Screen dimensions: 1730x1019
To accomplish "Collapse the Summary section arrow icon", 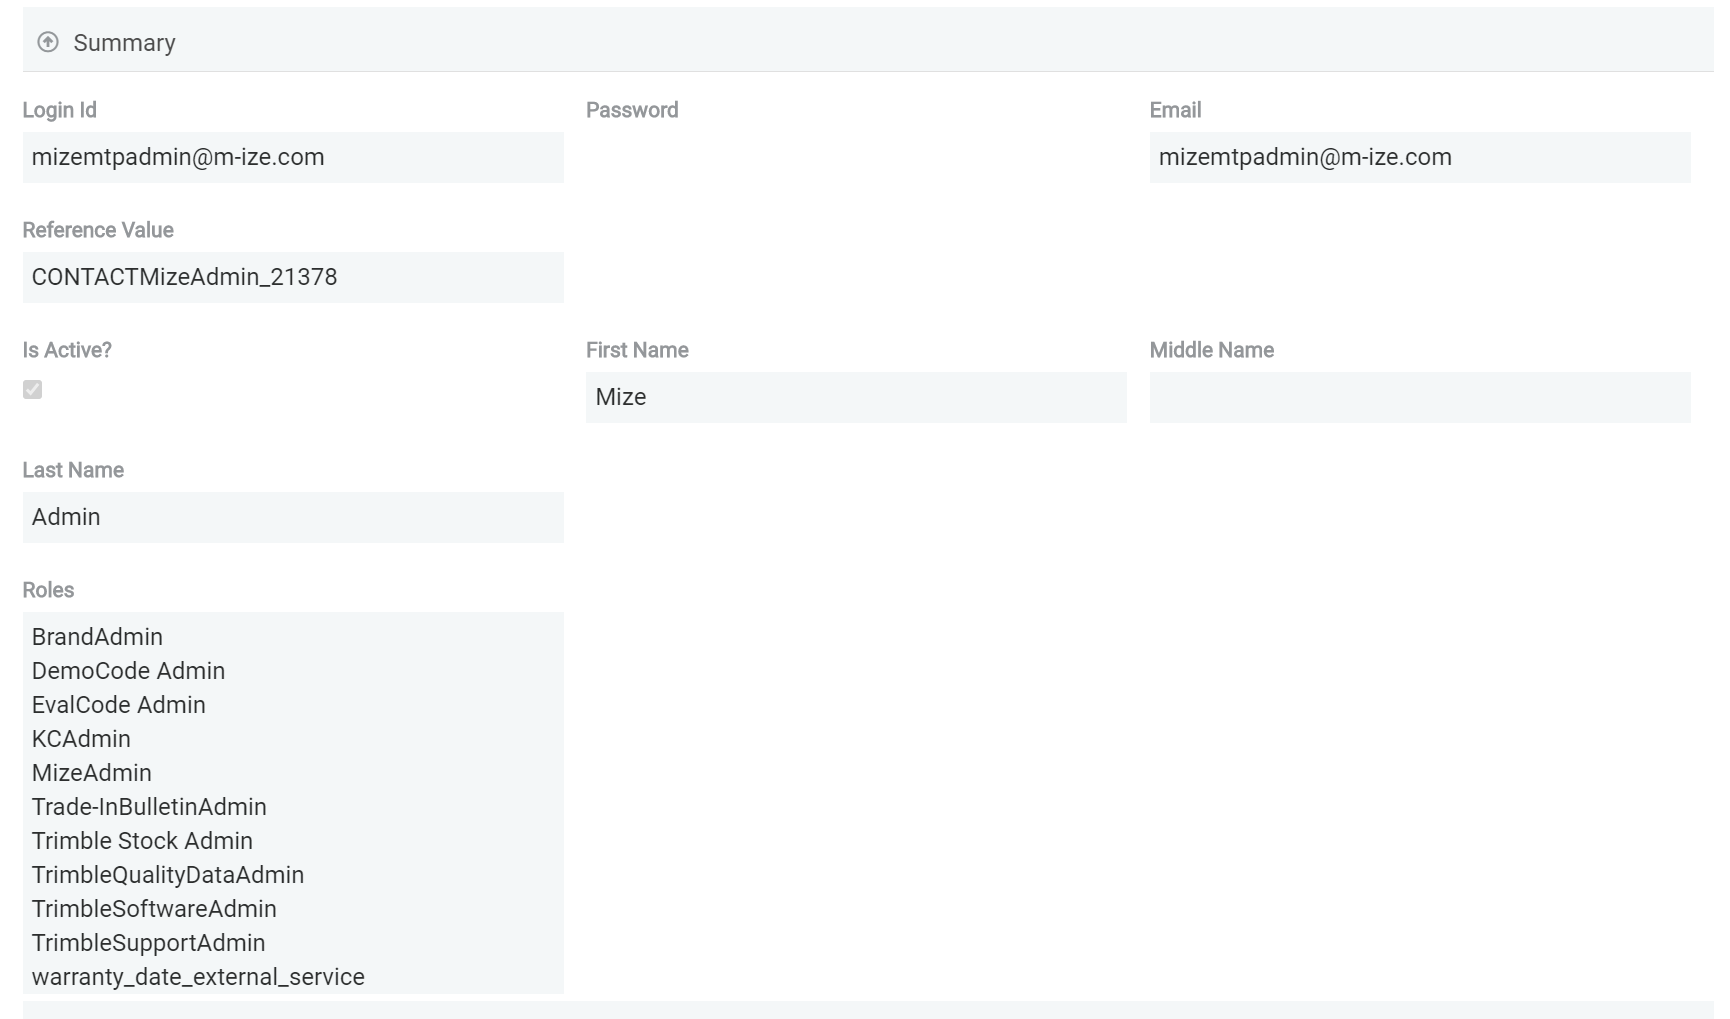I will pos(48,42).
